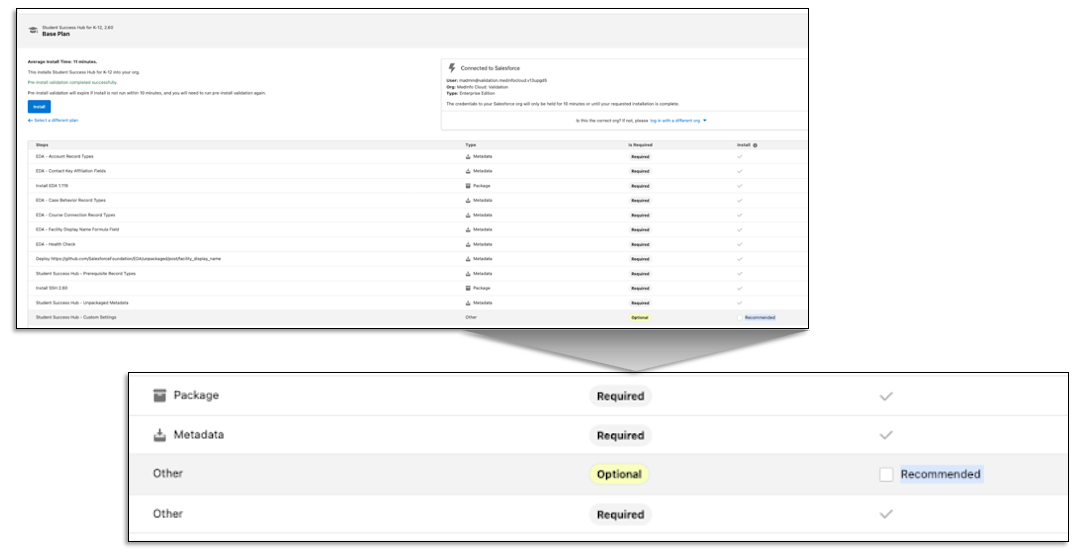Click the Metadata download icon in enlarged callout
Image resolution: width=1088 pixels, height=559 pixels.
coord(160,435)
